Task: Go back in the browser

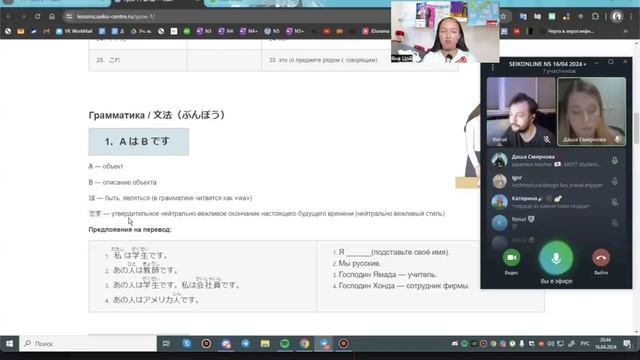Action: (9, 16)
